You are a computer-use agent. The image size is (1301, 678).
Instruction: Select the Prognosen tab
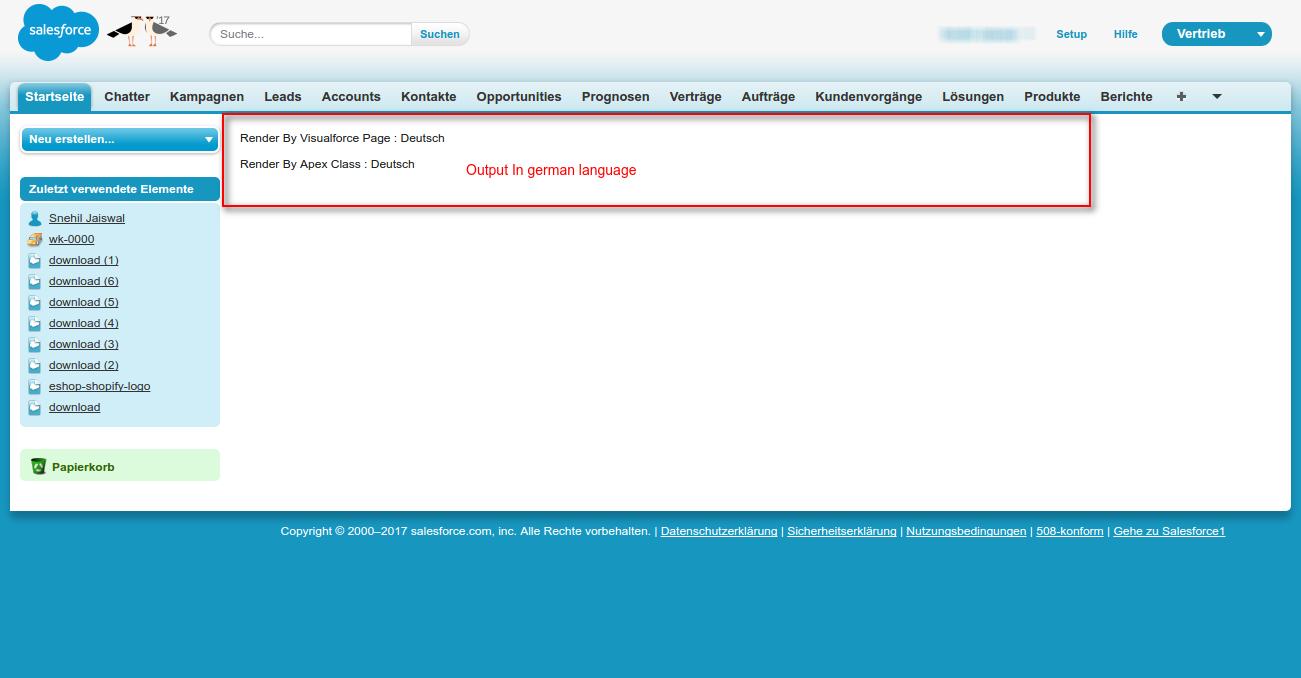coord(616,97)
